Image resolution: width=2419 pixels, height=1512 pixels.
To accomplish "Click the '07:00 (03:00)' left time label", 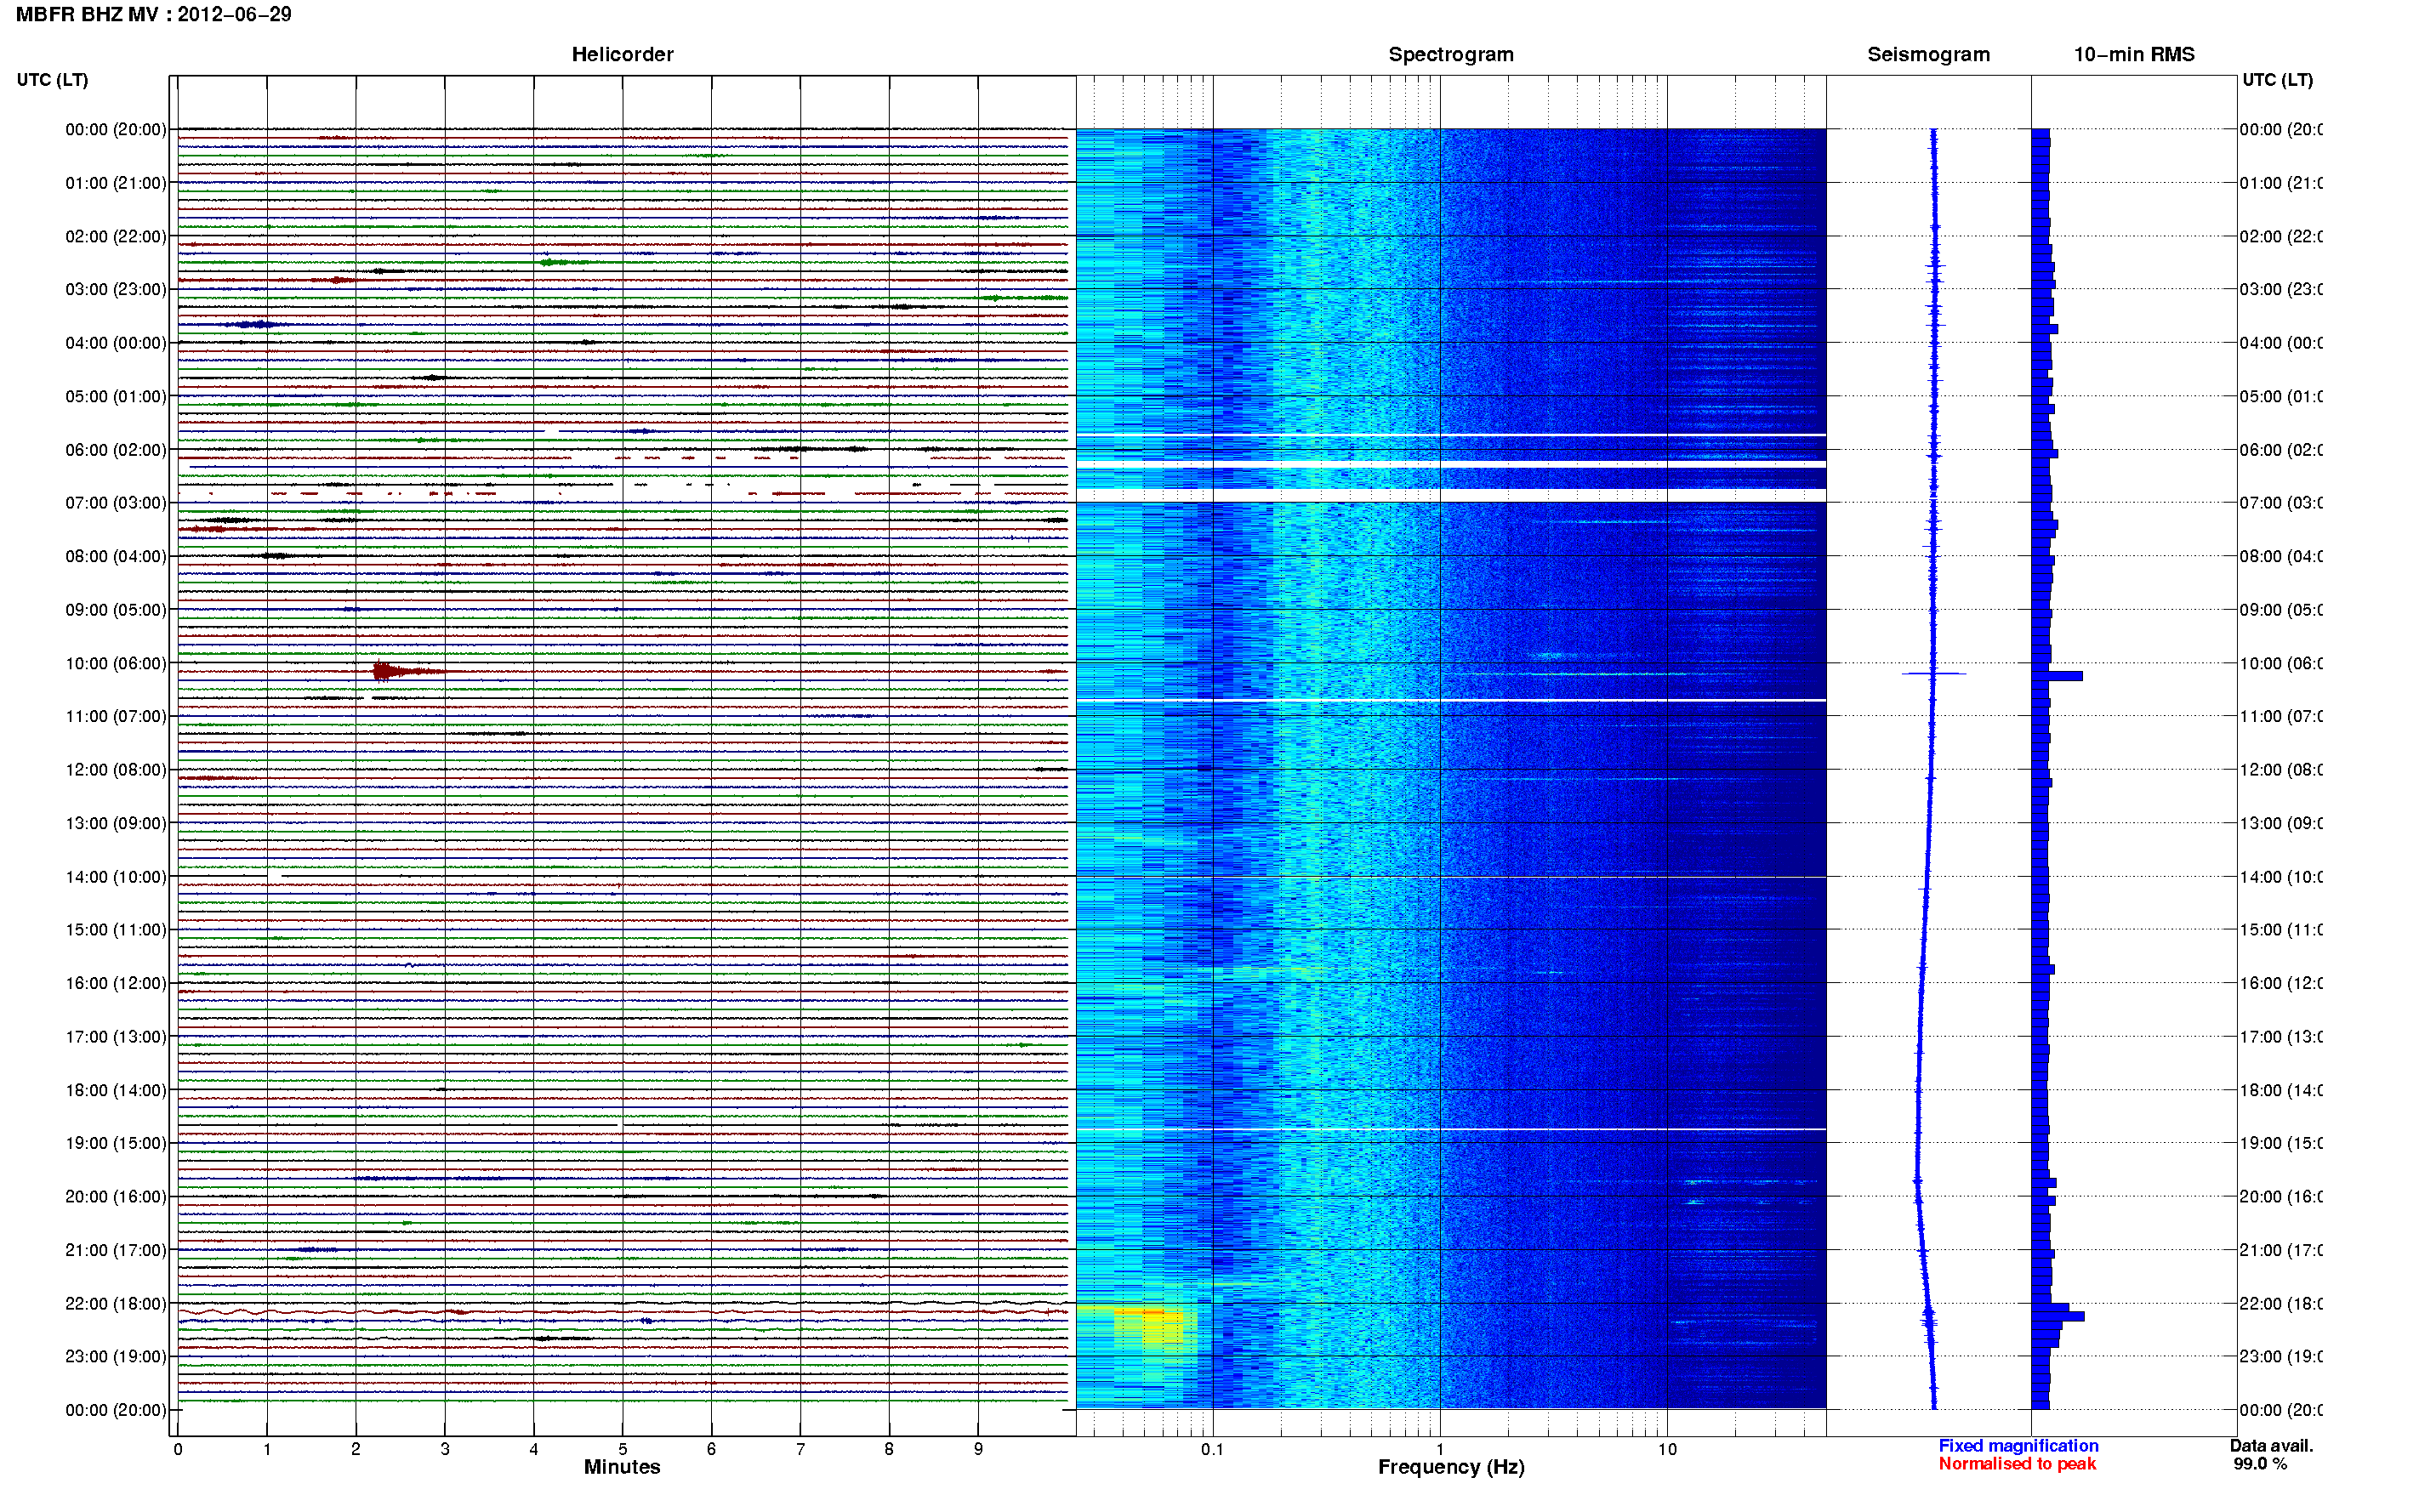I will [116, 502].
